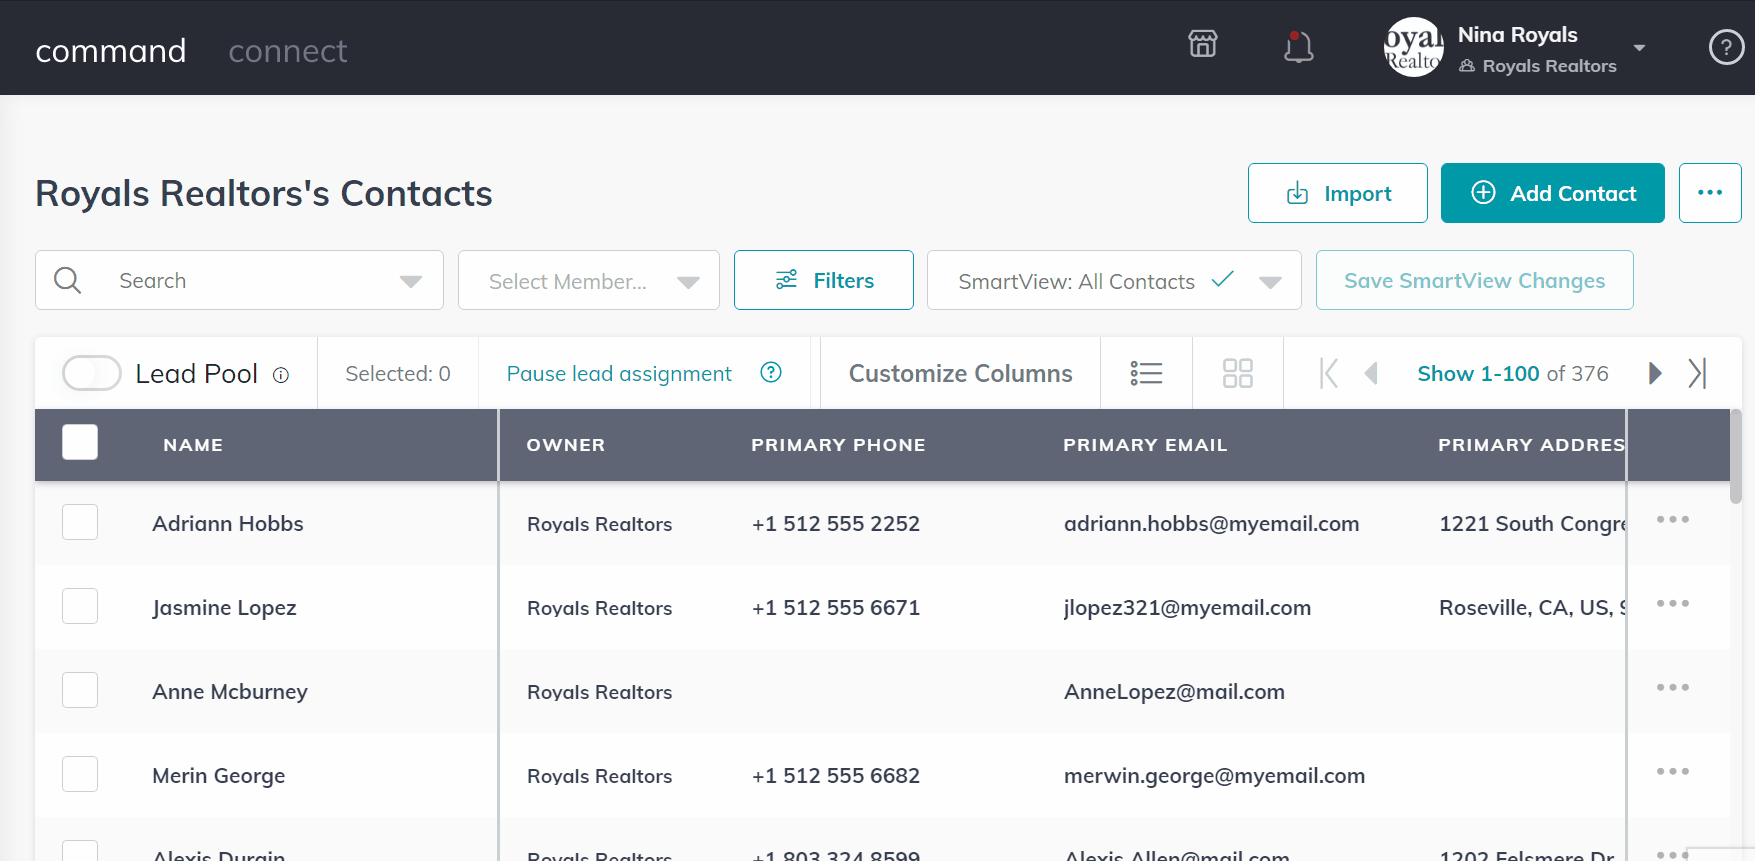Sort by the NAME column header
Image resolution: width=1755 pixels, height=861 pixels.
click(193, 445)
